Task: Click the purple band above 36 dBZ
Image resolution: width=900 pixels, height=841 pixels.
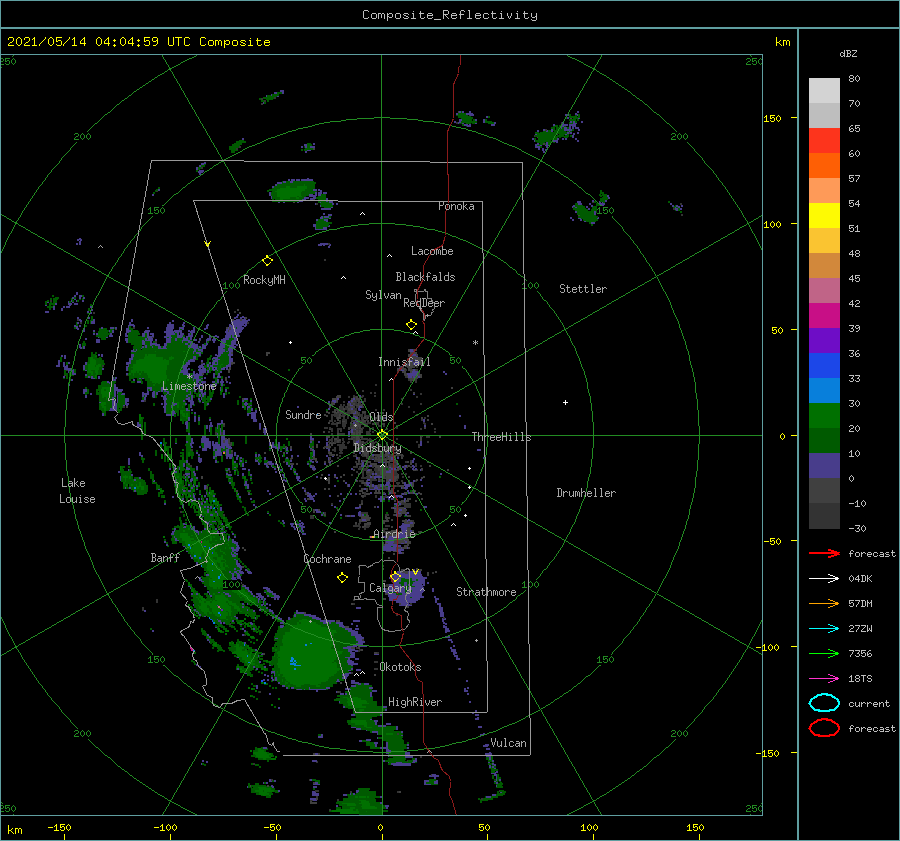Action: [824, 341]
